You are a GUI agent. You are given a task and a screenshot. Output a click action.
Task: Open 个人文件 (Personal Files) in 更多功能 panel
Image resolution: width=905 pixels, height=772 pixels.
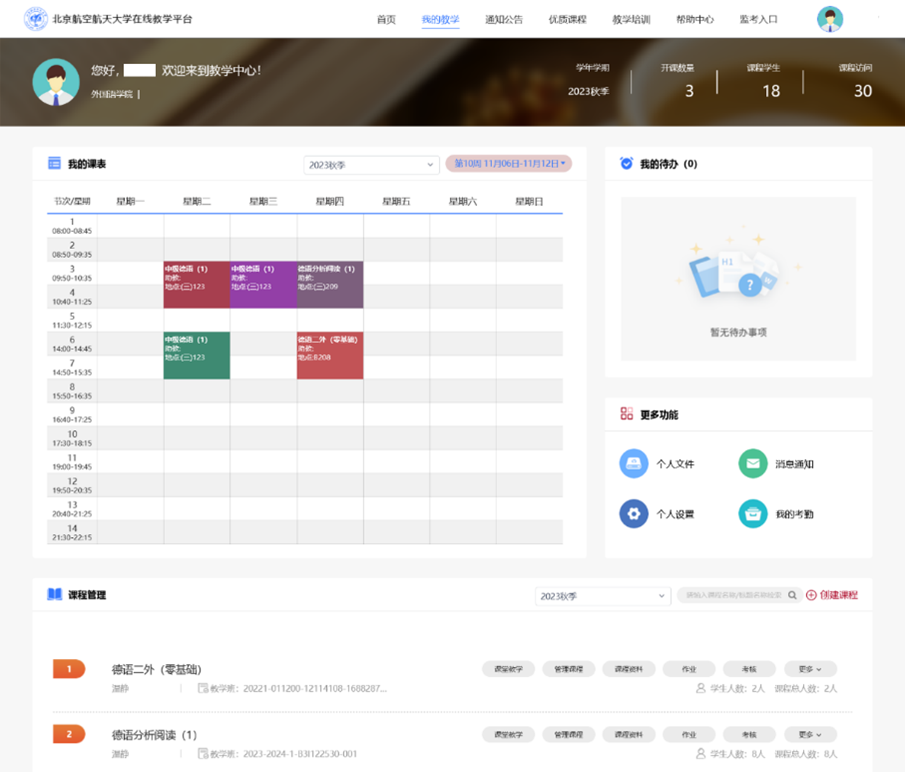pos(634,463)
